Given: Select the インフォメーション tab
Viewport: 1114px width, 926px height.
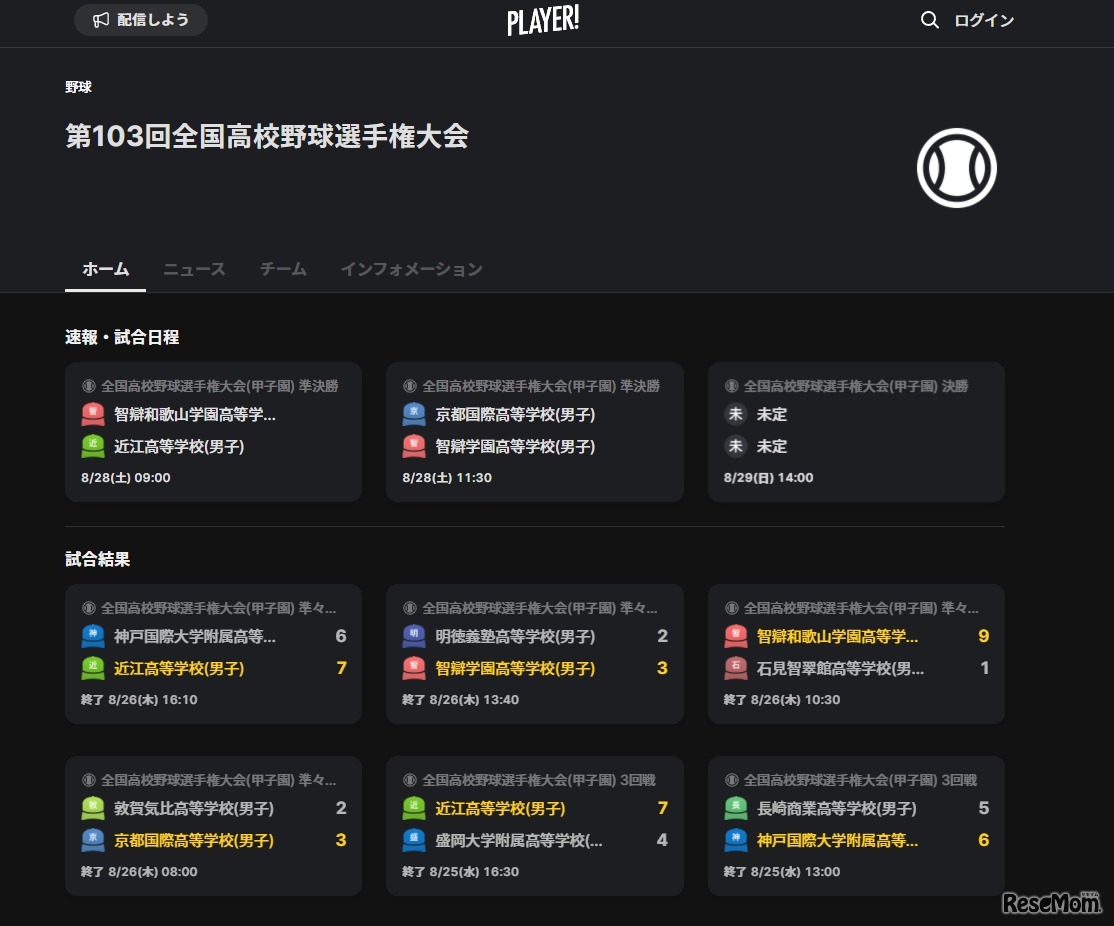Looking at the screenshot, I should click(x=411, y=269).
